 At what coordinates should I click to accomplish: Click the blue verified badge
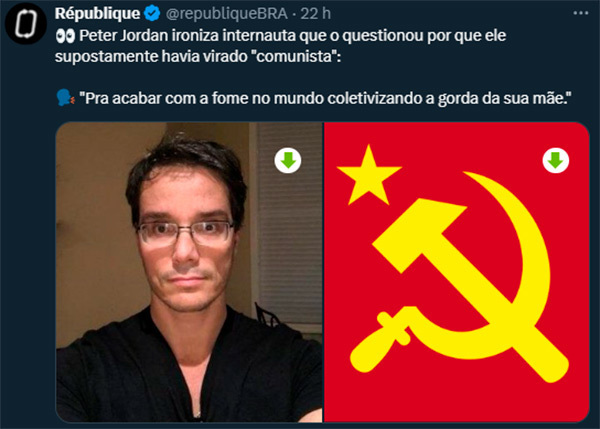pyautogui.click(x=152, y=14)
